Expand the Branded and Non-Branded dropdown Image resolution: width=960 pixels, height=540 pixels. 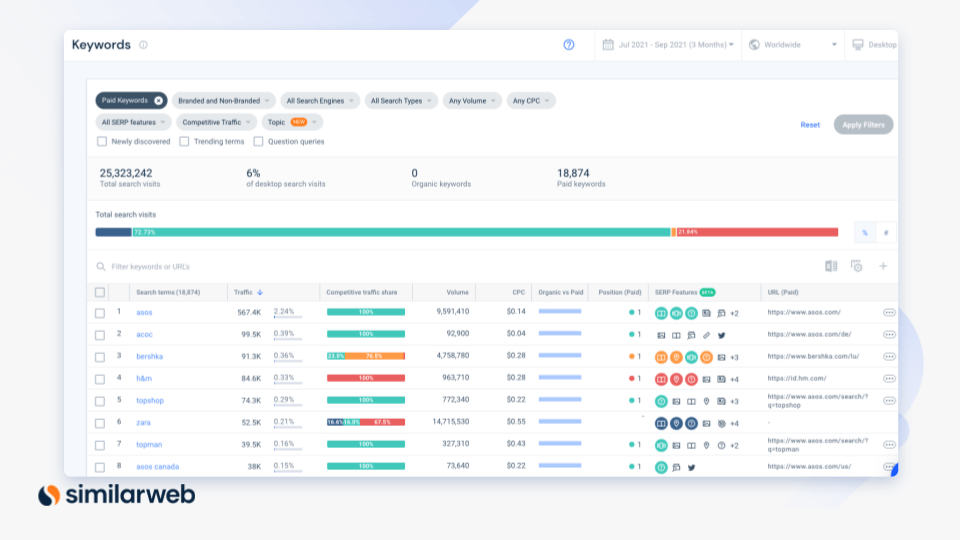click(x=222, y=101)
